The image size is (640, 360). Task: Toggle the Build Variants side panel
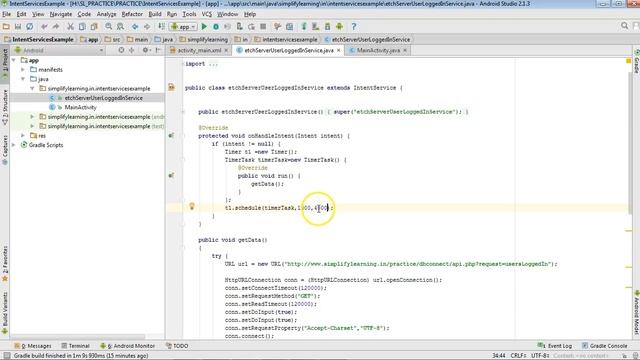[5, 312]
